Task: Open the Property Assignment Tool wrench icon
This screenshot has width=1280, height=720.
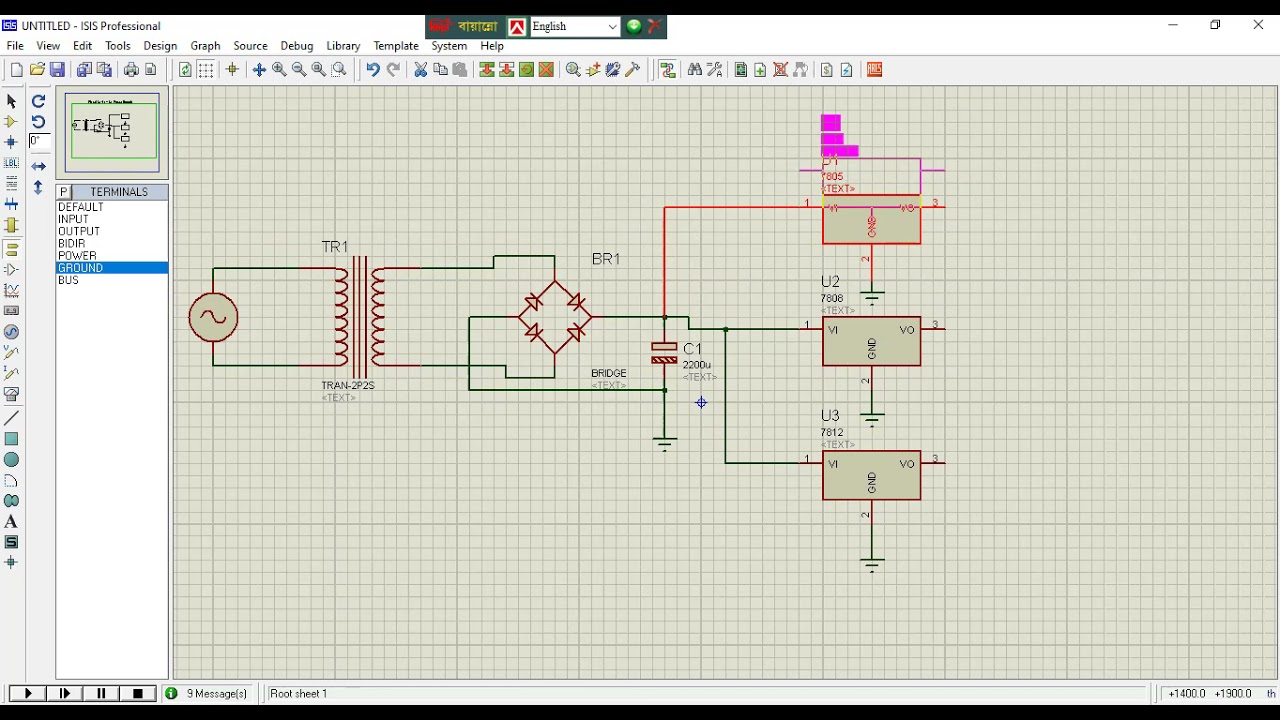Action: coord(714,70)
